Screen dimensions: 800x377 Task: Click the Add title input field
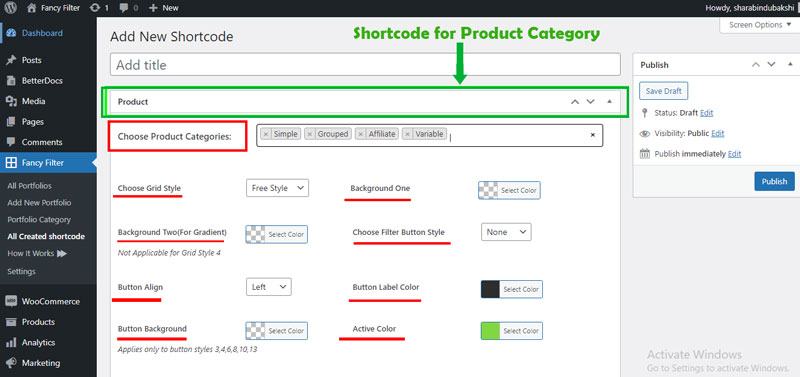pyautogui.click(x=365, y=65)
